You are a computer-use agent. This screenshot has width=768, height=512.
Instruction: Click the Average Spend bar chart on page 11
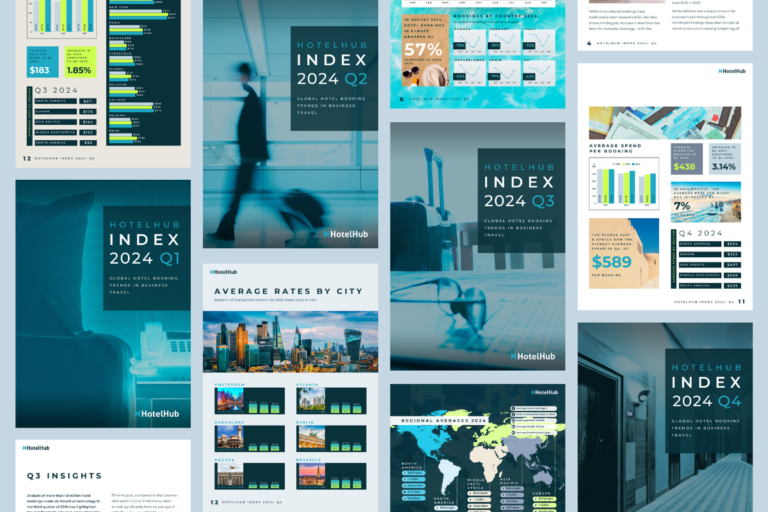point(624,184)
